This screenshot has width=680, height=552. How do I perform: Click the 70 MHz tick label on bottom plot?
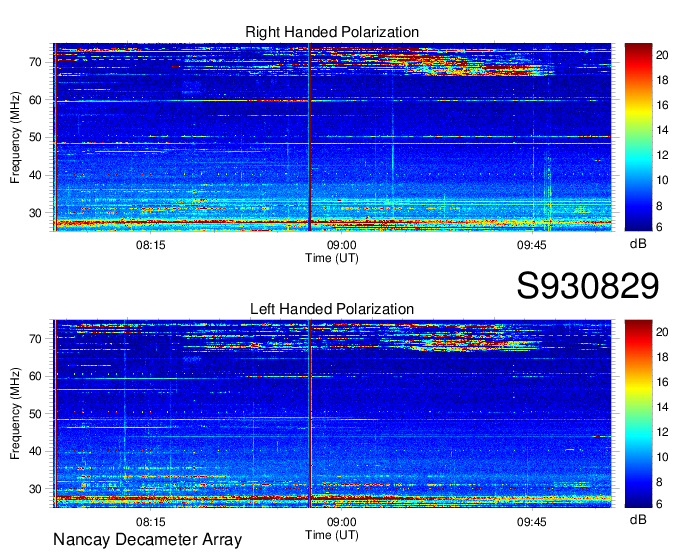[x=35, y=339]
